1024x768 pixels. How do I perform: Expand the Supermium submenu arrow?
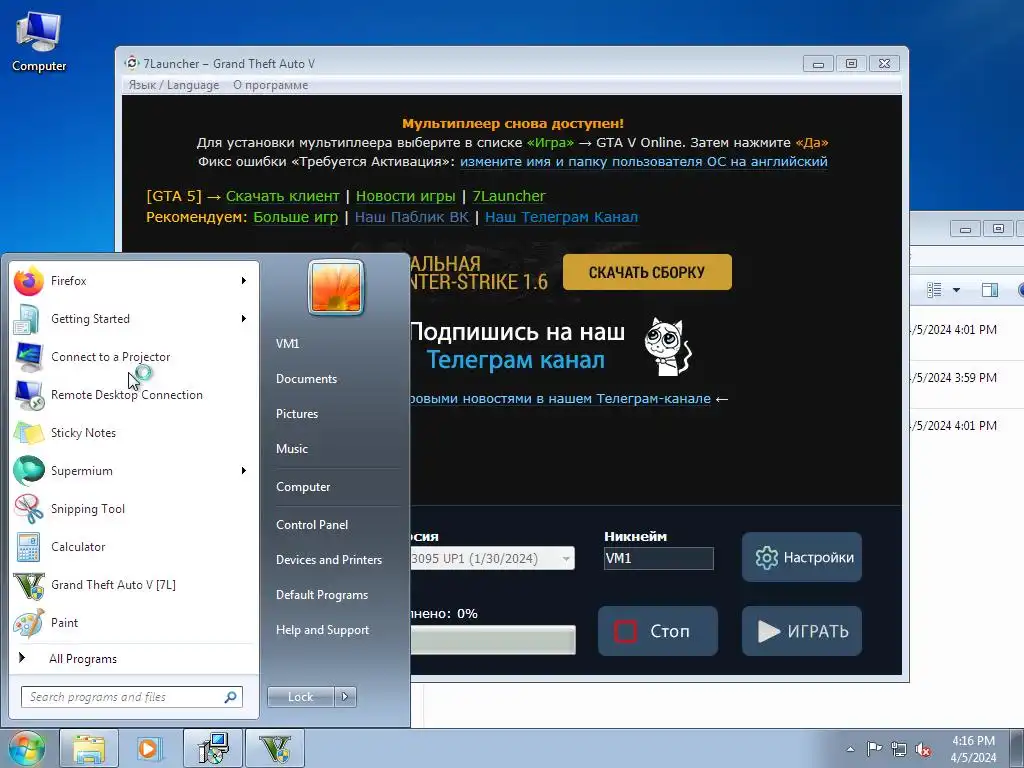(244, 471)
